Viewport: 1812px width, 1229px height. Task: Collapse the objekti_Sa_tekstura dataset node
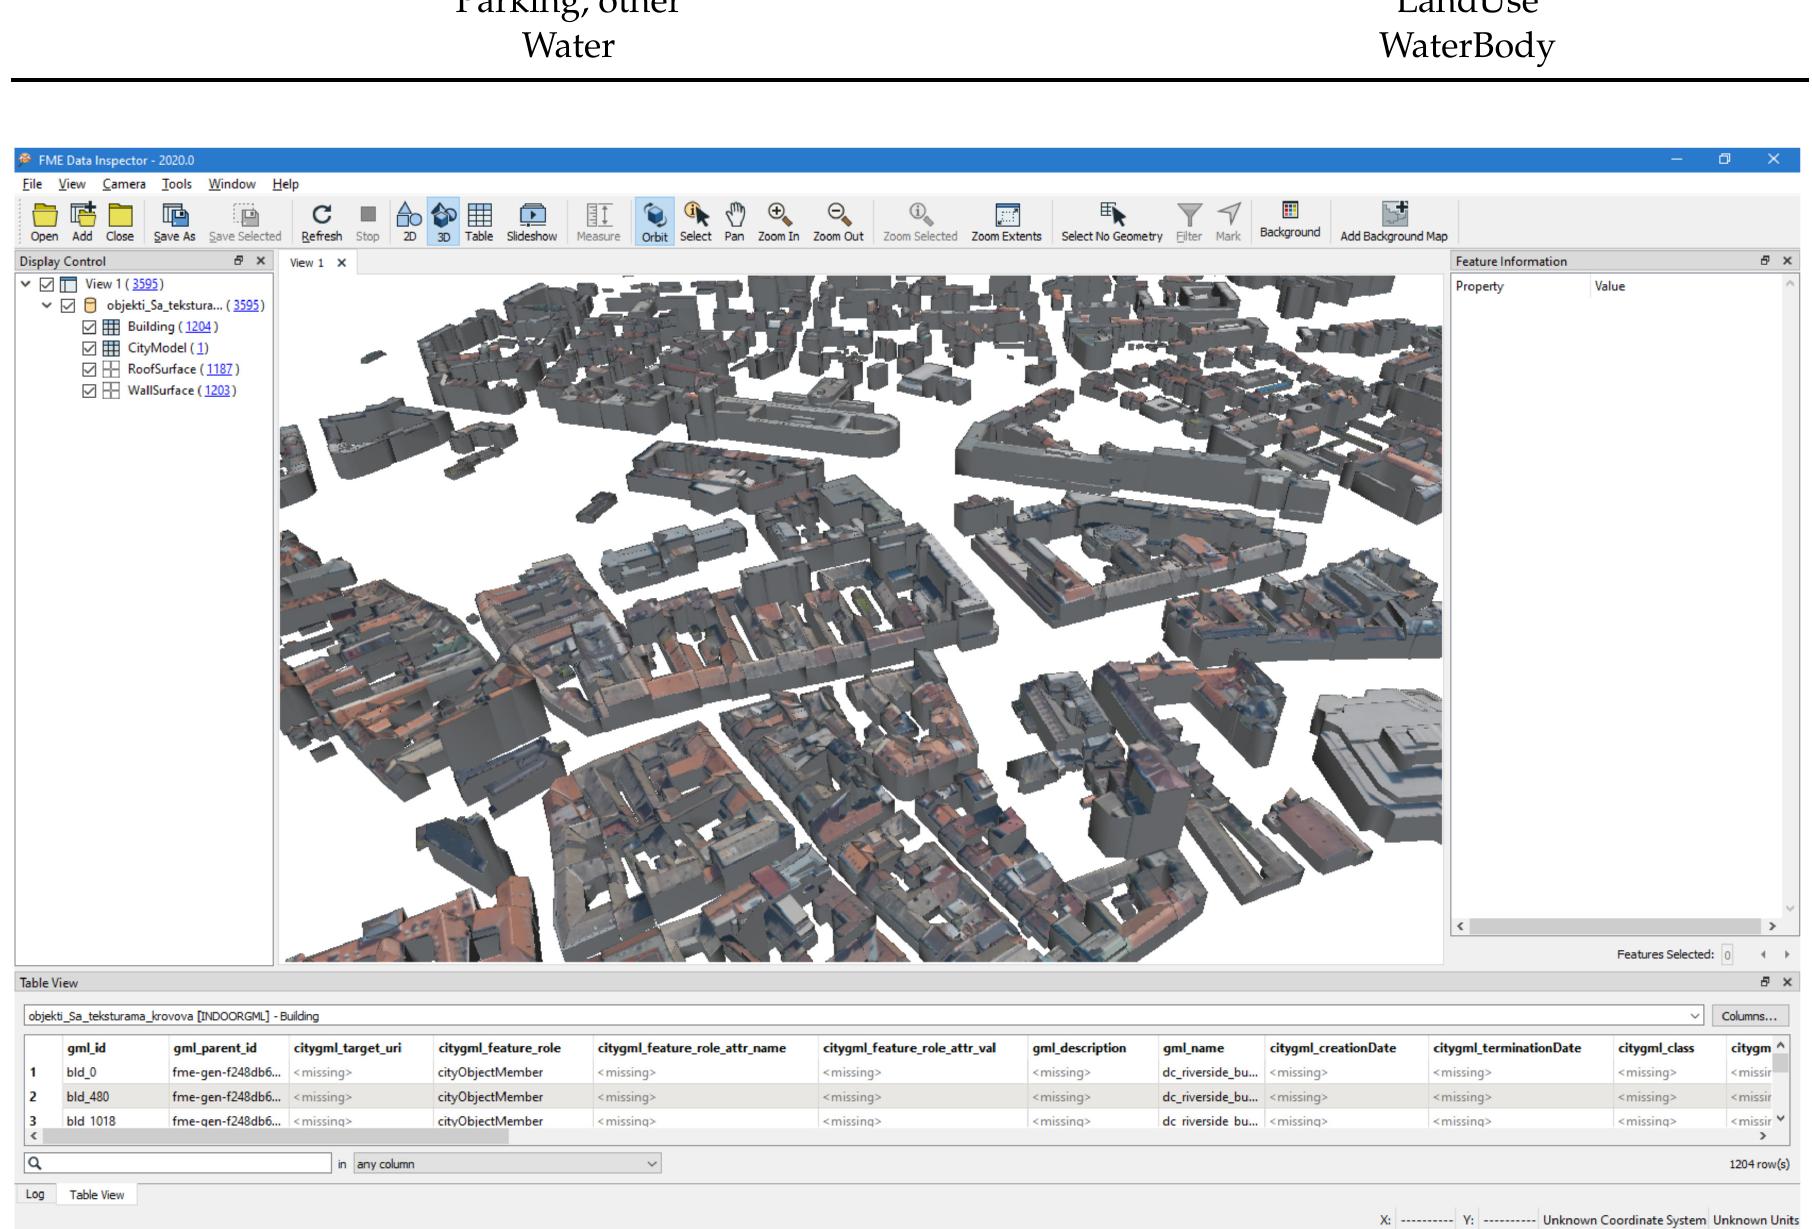pos(47,305)
